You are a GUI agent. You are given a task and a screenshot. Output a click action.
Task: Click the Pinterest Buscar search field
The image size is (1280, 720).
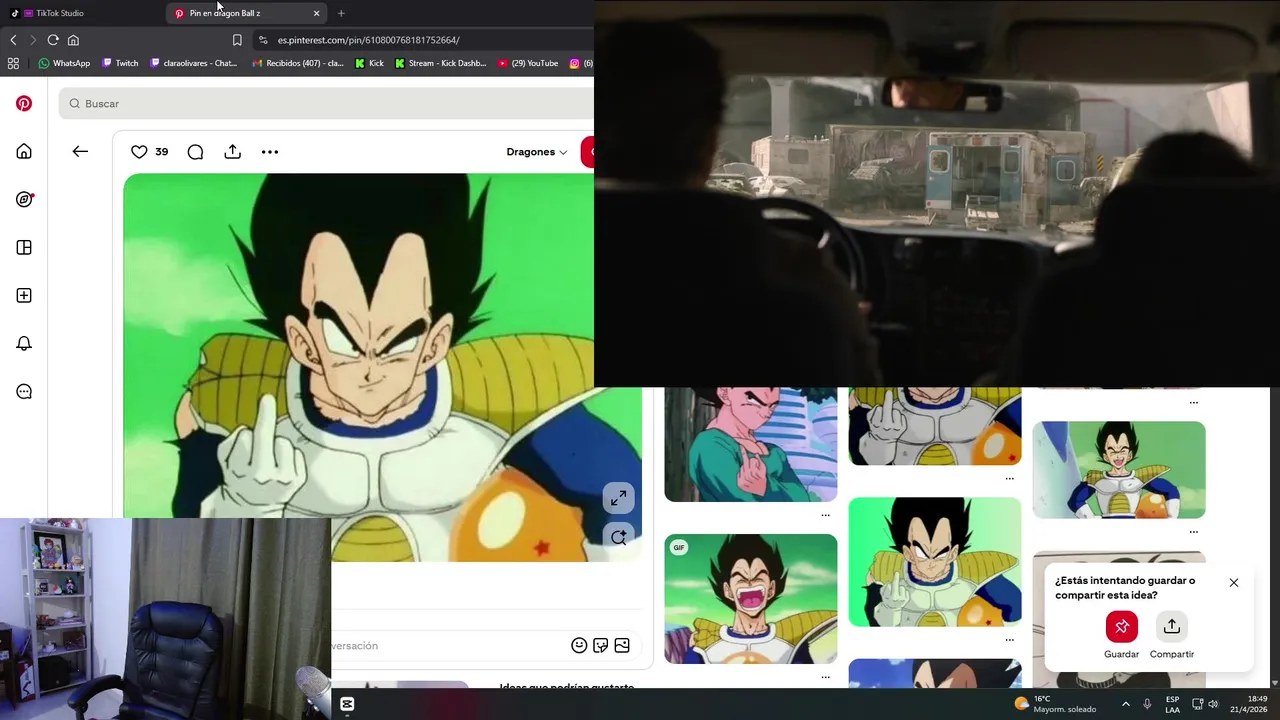coord(326,103)
